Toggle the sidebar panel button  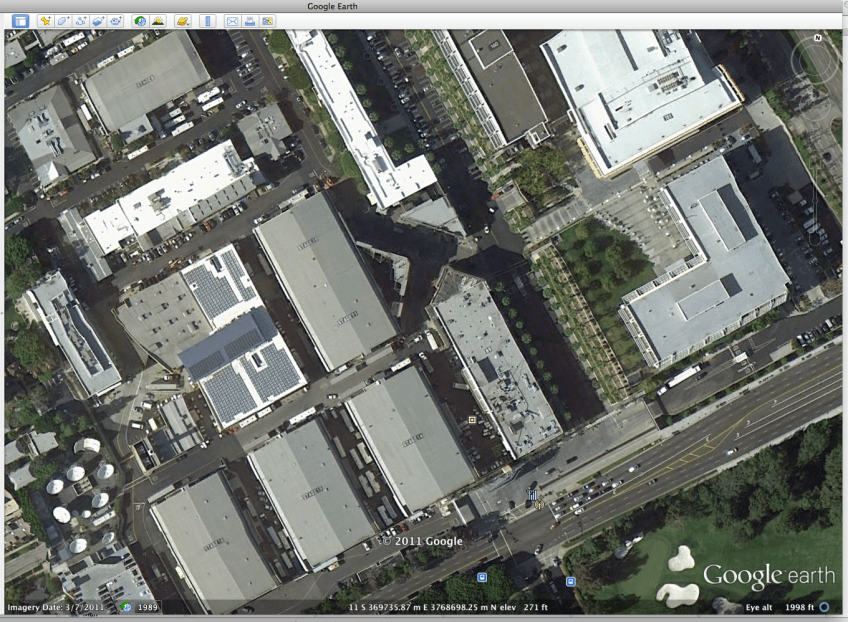[x=20, y=21]
